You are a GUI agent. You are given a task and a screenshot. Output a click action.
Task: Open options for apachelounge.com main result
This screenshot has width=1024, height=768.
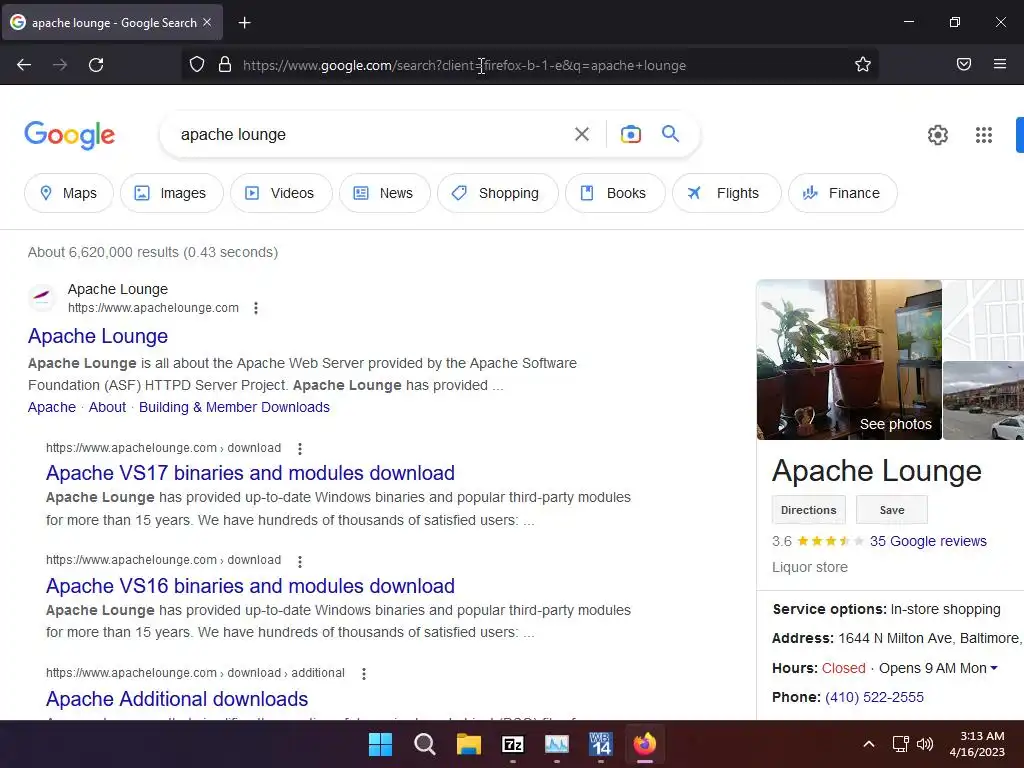coord(256,308)
